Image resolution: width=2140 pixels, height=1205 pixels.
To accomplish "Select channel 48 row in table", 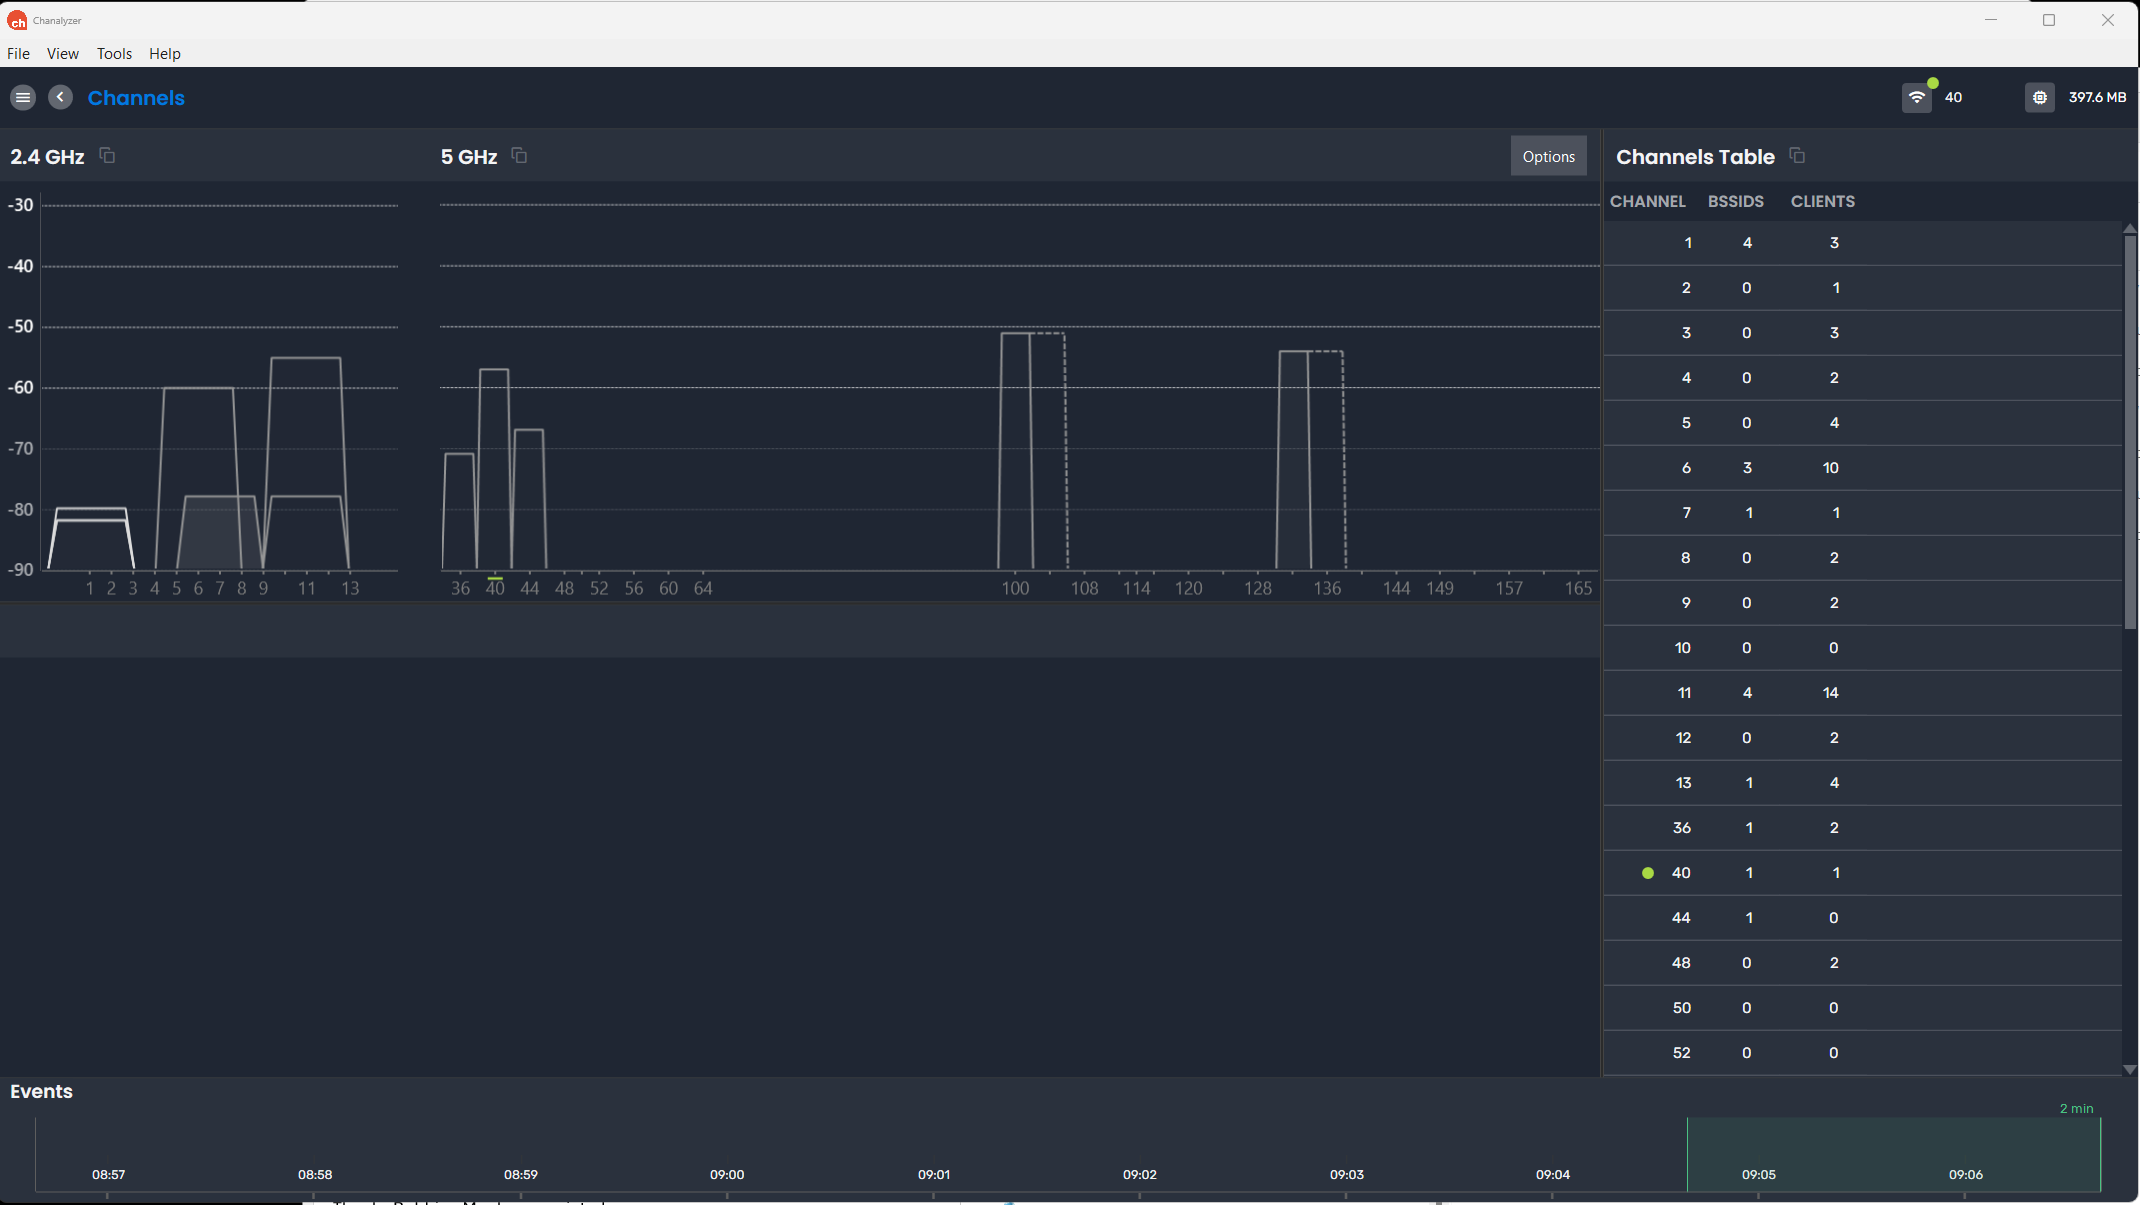I will click(x=1862, y=963).
